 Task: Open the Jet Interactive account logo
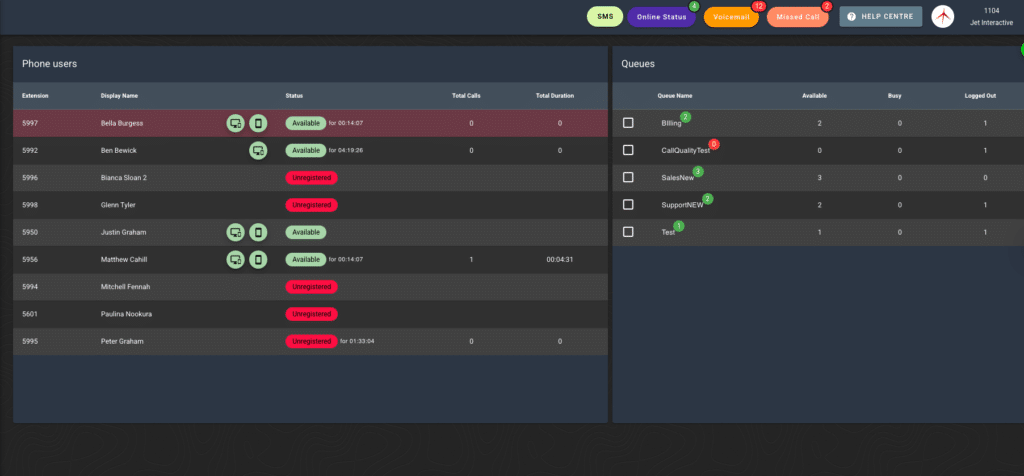coord(942,17)
